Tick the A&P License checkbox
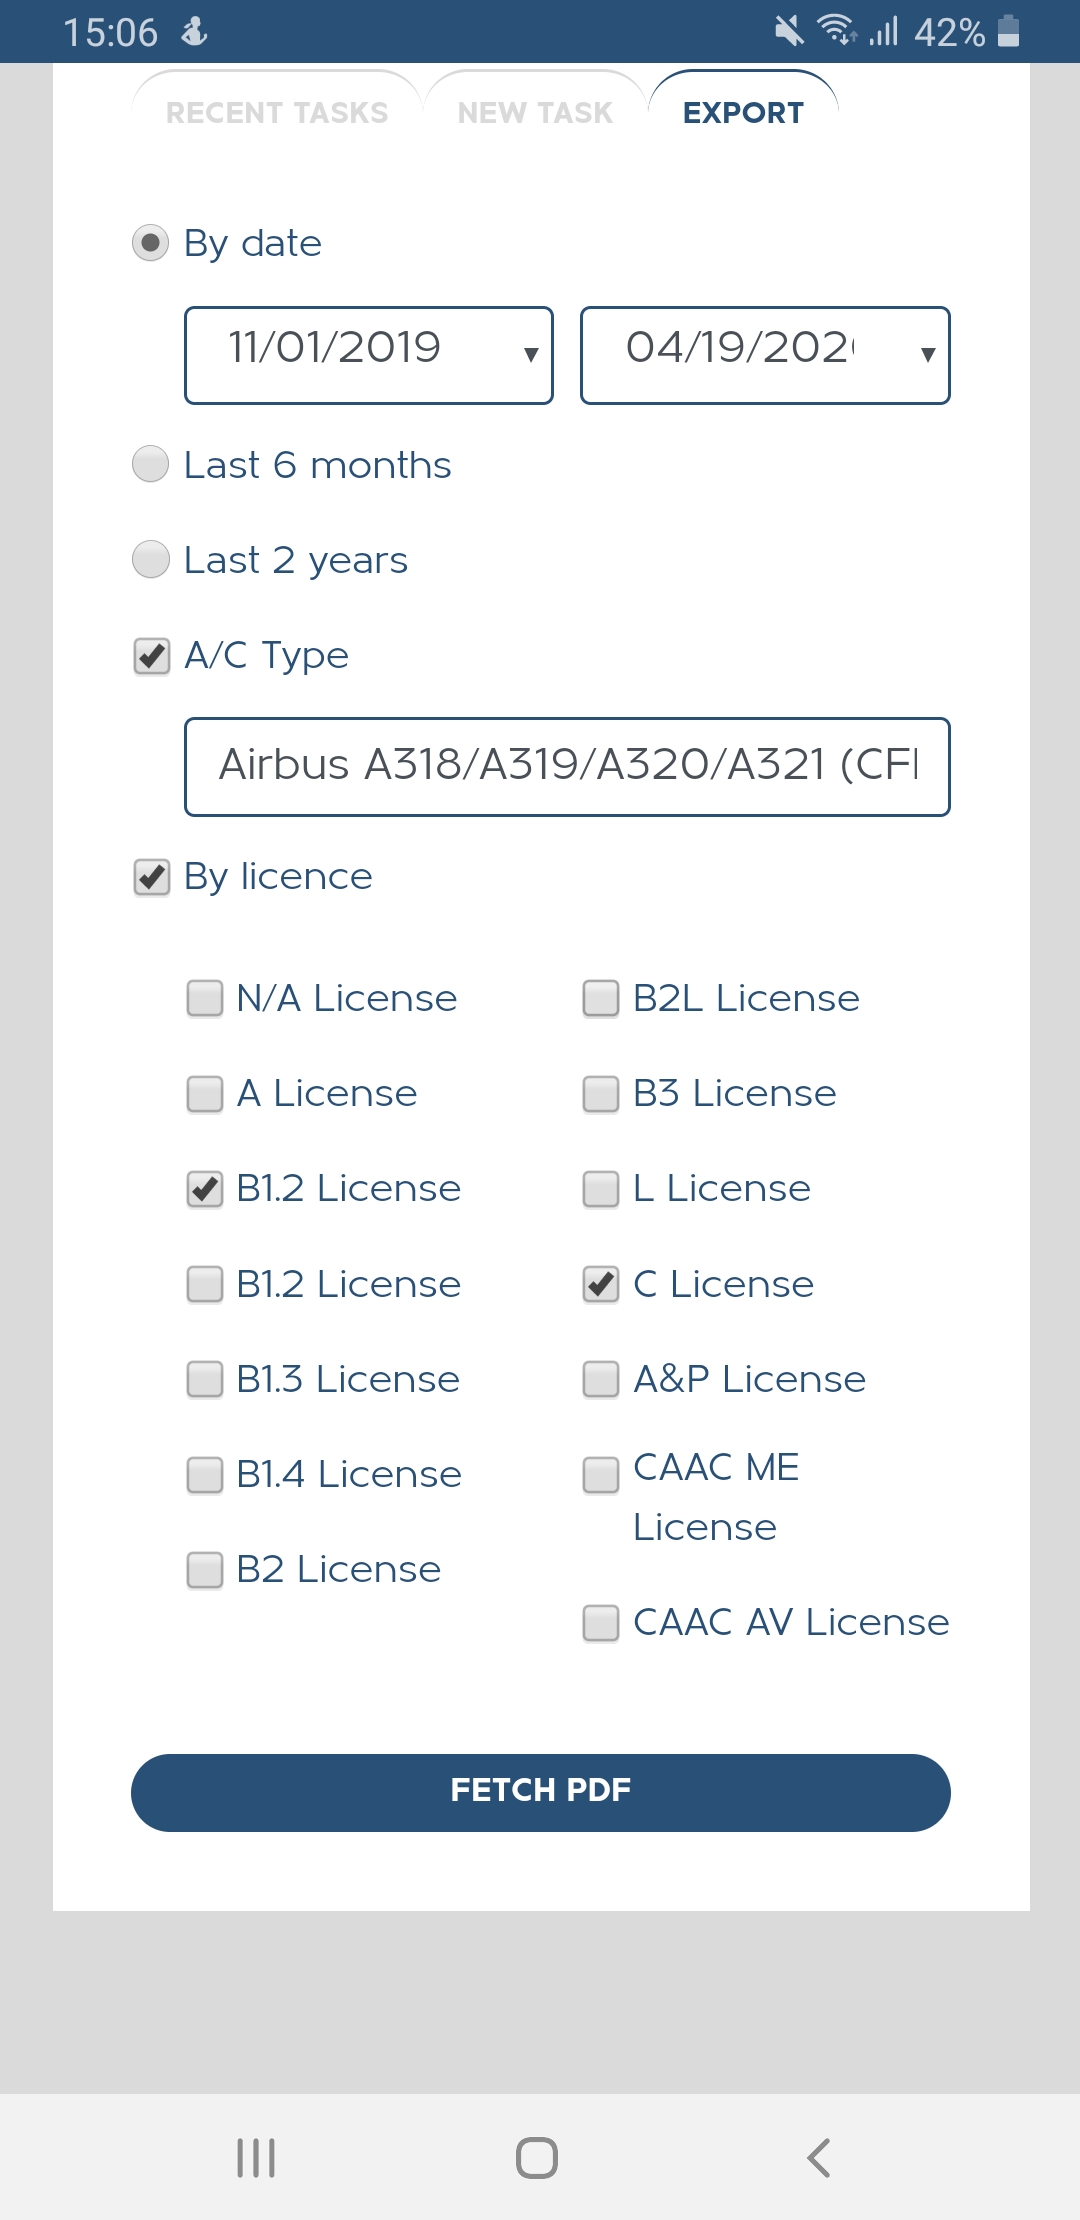 (x=601, y=1379)
